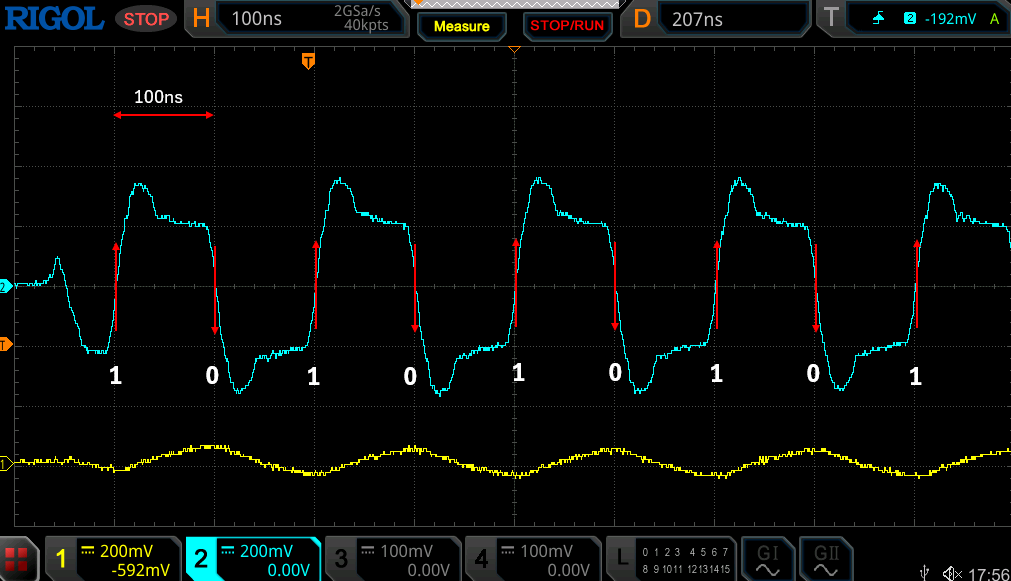Click the channel 2 ground level marker
This screenshot has height=581, width=1011.
click(5, 286)
